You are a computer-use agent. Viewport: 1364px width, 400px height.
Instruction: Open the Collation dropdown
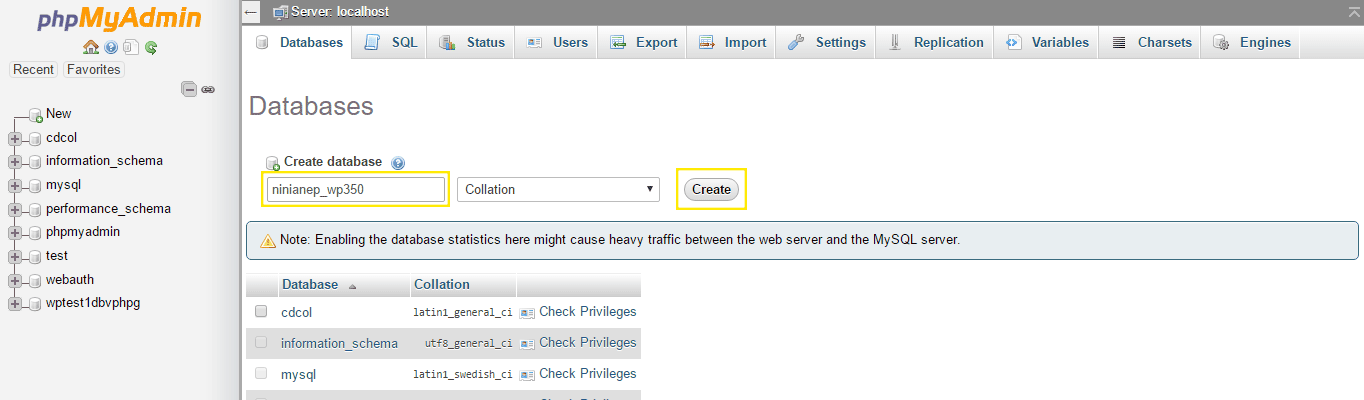point(558,189)
